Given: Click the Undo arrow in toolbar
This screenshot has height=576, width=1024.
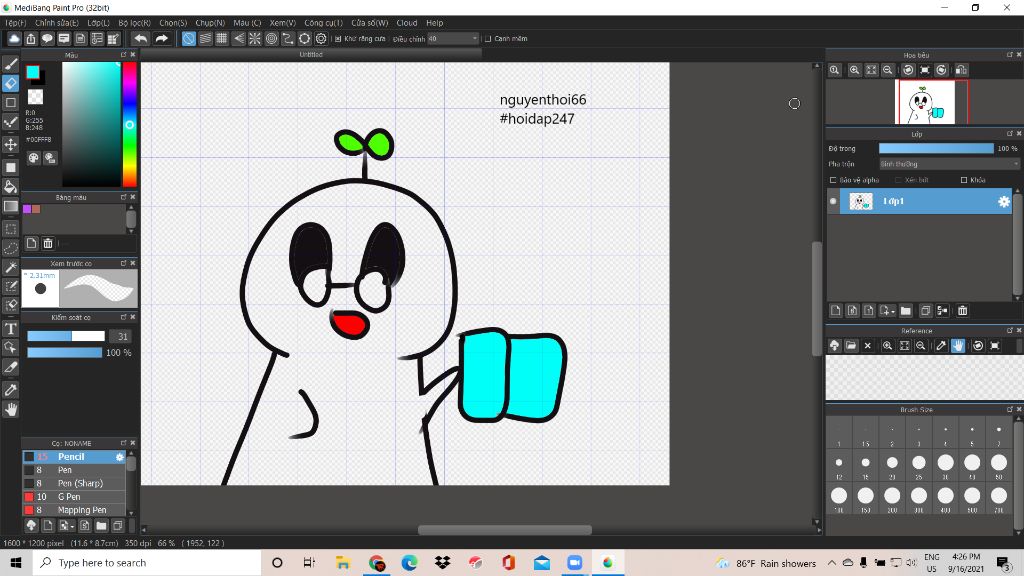Looking at the screenshot, I should 140,39.
